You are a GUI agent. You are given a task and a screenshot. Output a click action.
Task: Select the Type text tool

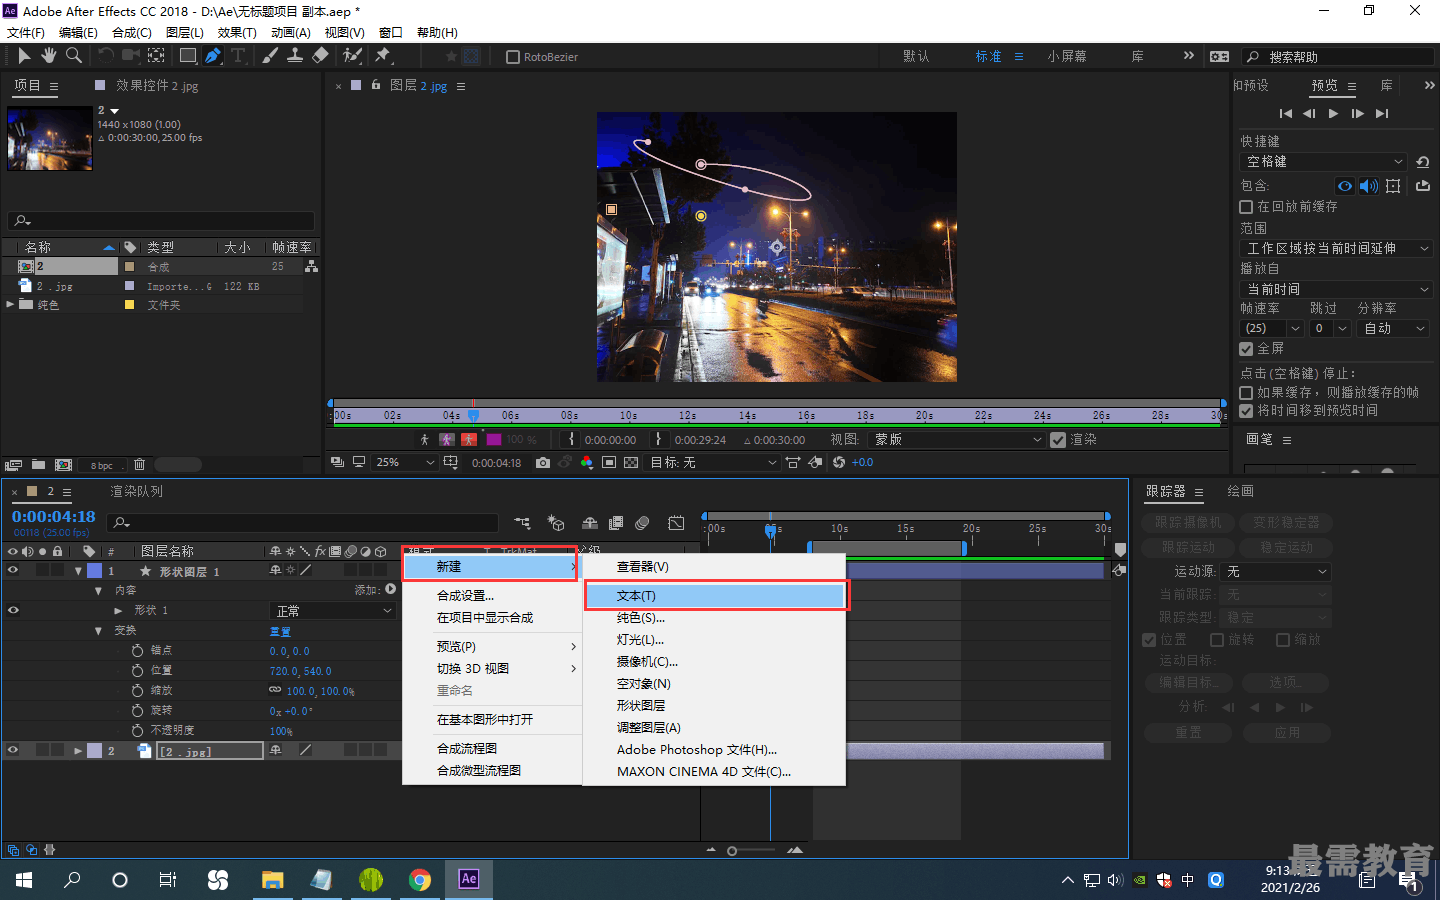238,56
